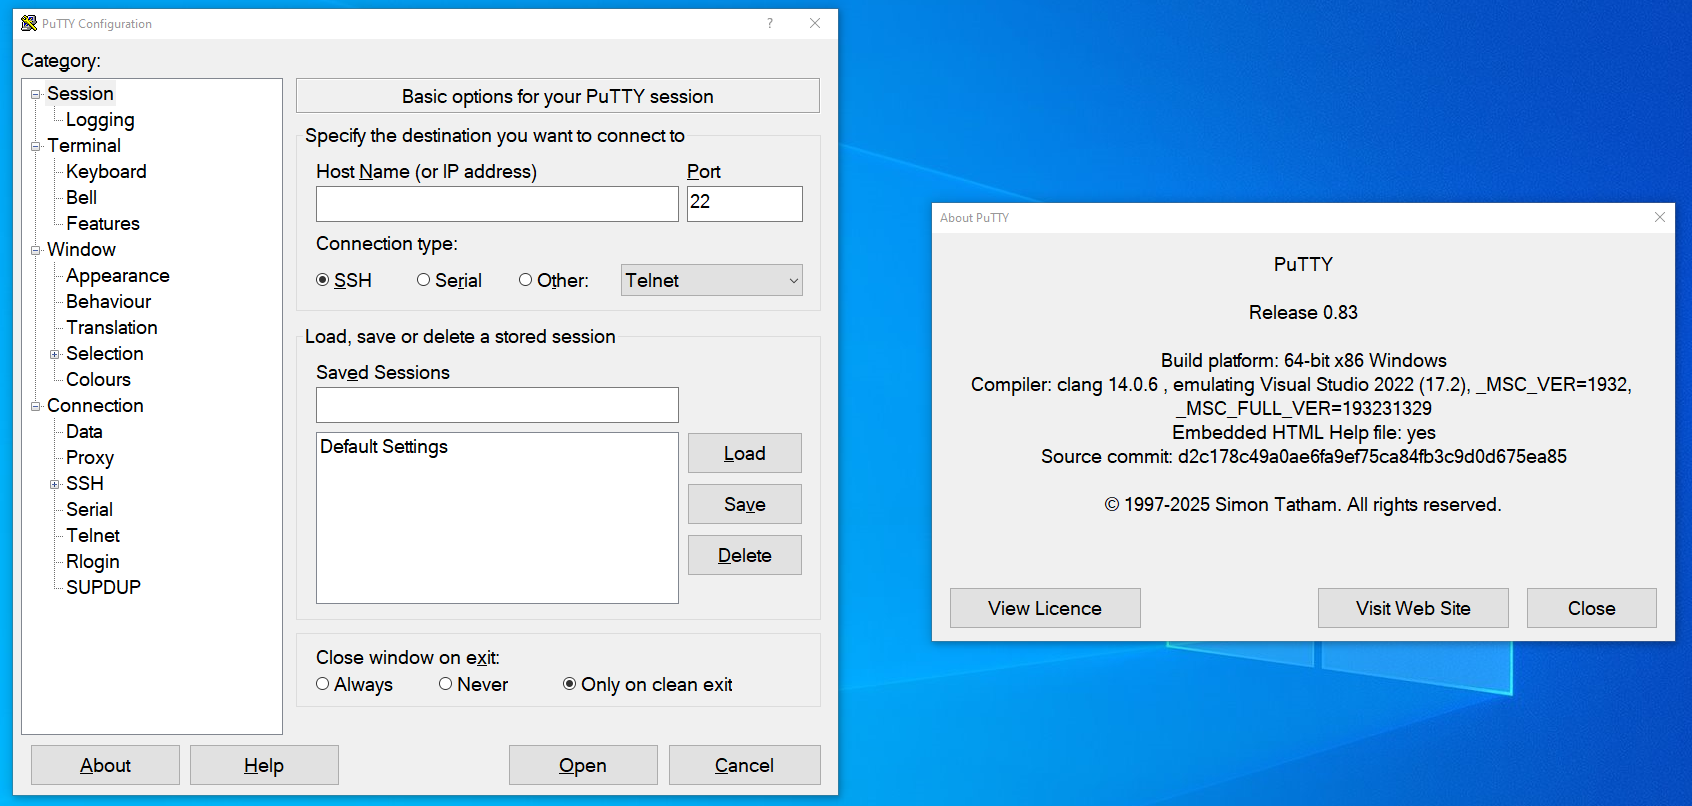Open the SSH settings category
Screen dimensions: 1692x806
point(85,484)
